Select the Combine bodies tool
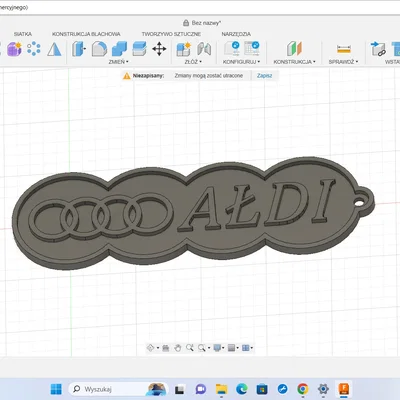Viewport: 400px width, 400px height. point(119,49)
